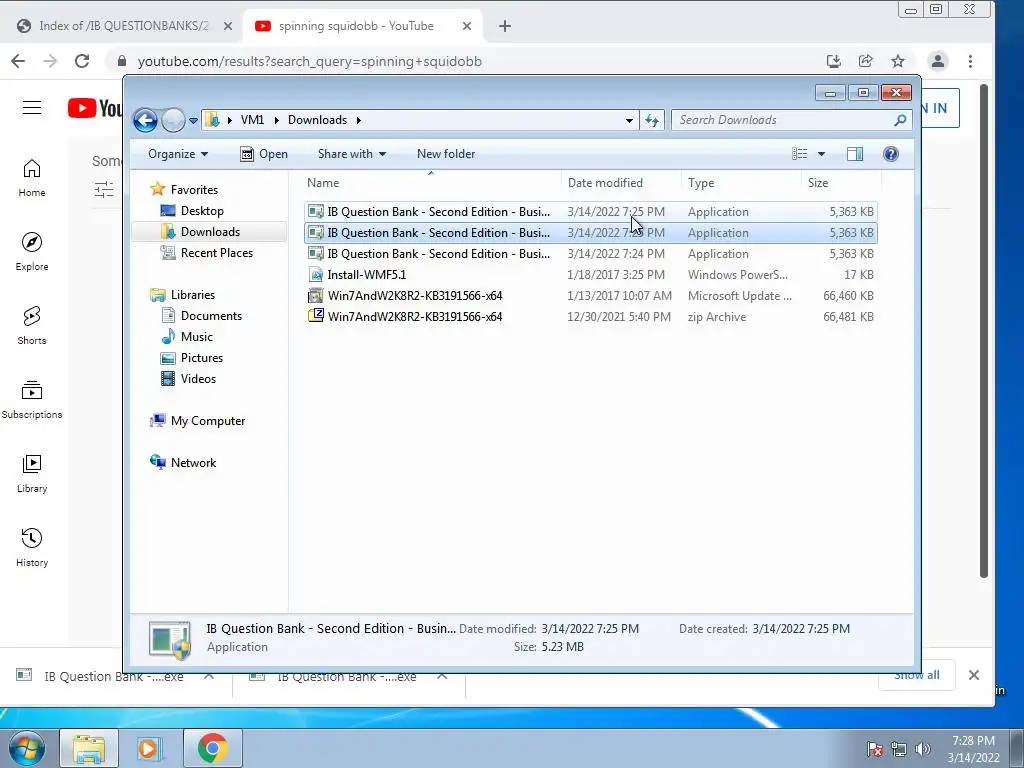The height and width of the screenshot is (768, 1024).
Task: Open Windows Start menu
Action: click(x=27, y=748)
